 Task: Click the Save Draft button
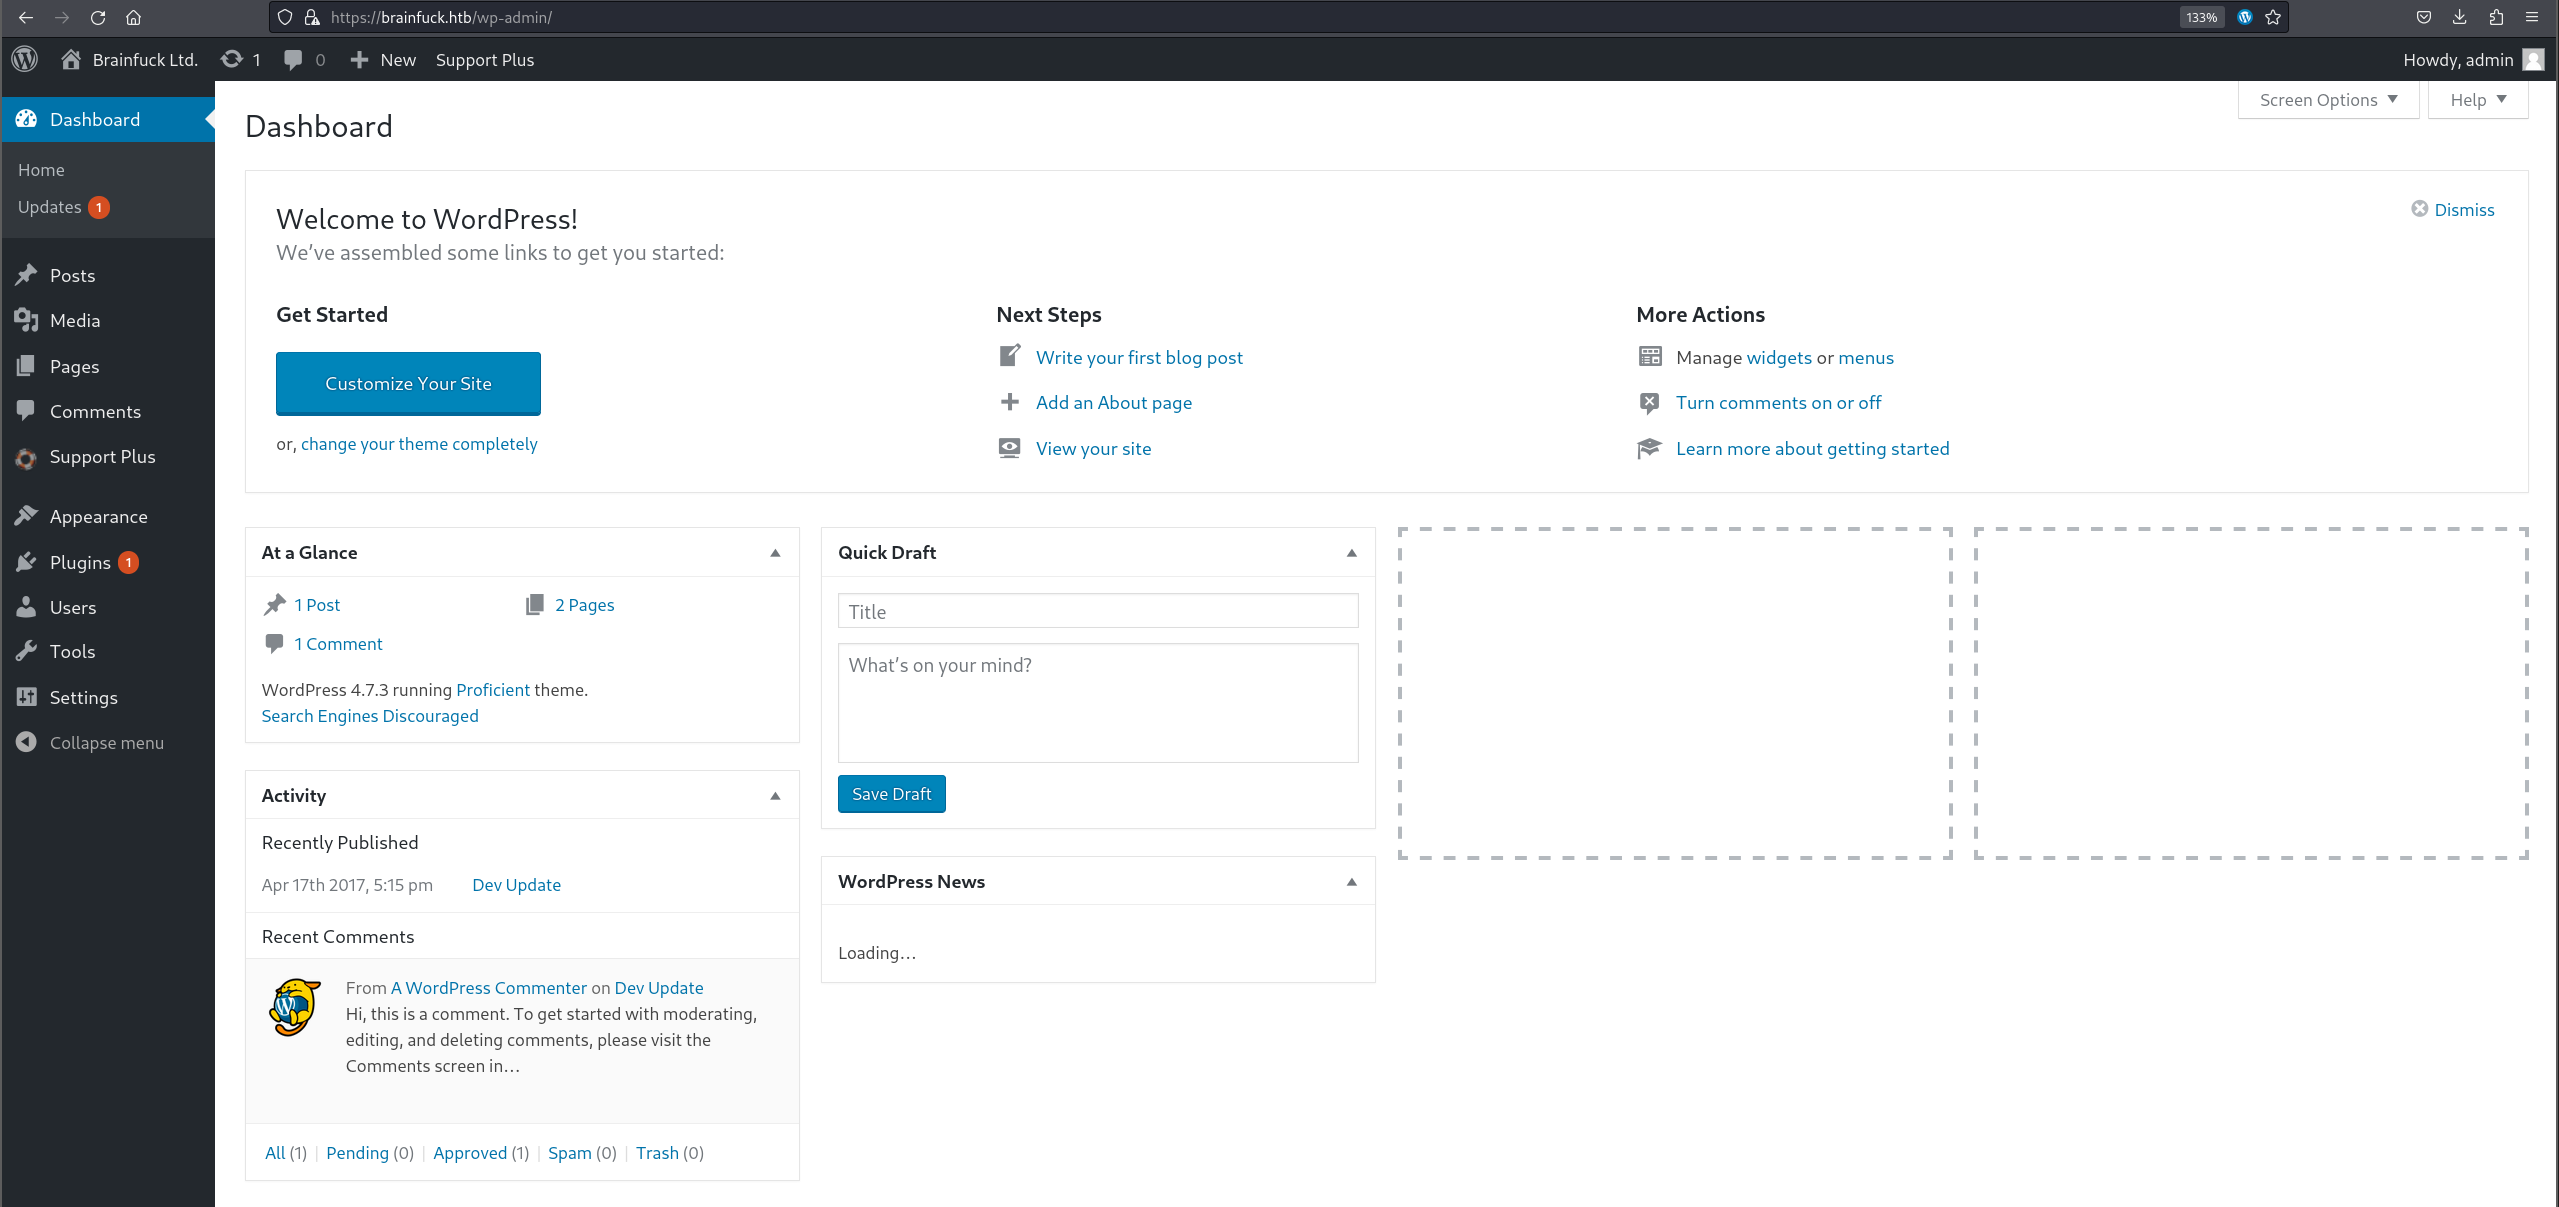tap(891, 794)
